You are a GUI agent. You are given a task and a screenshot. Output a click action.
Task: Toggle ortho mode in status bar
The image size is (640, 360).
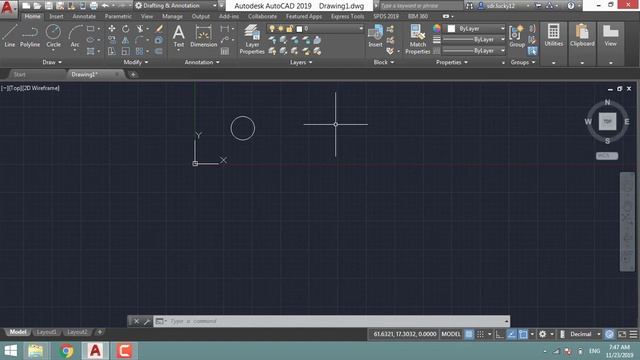tap(500, 334)
